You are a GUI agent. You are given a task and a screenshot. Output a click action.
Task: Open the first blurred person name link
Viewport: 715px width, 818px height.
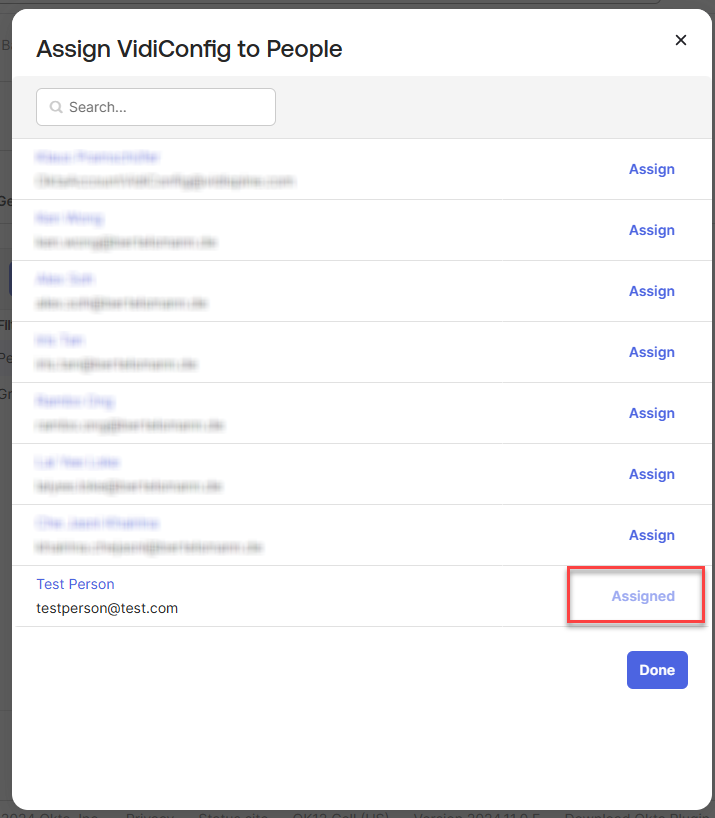(97, 157)
